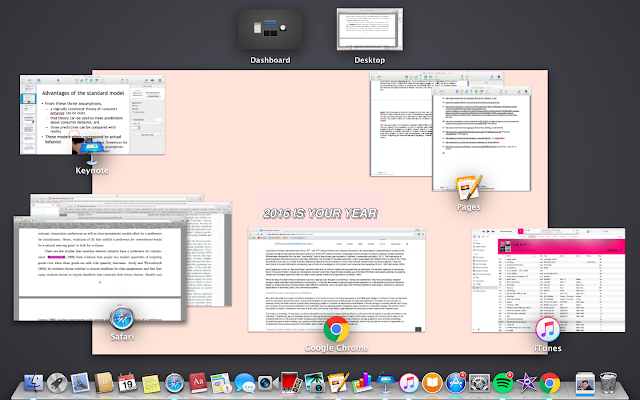Screen dimensions: 640x400
Task: Open the Trash in the Dock
Action: click(x=608, y=383)
